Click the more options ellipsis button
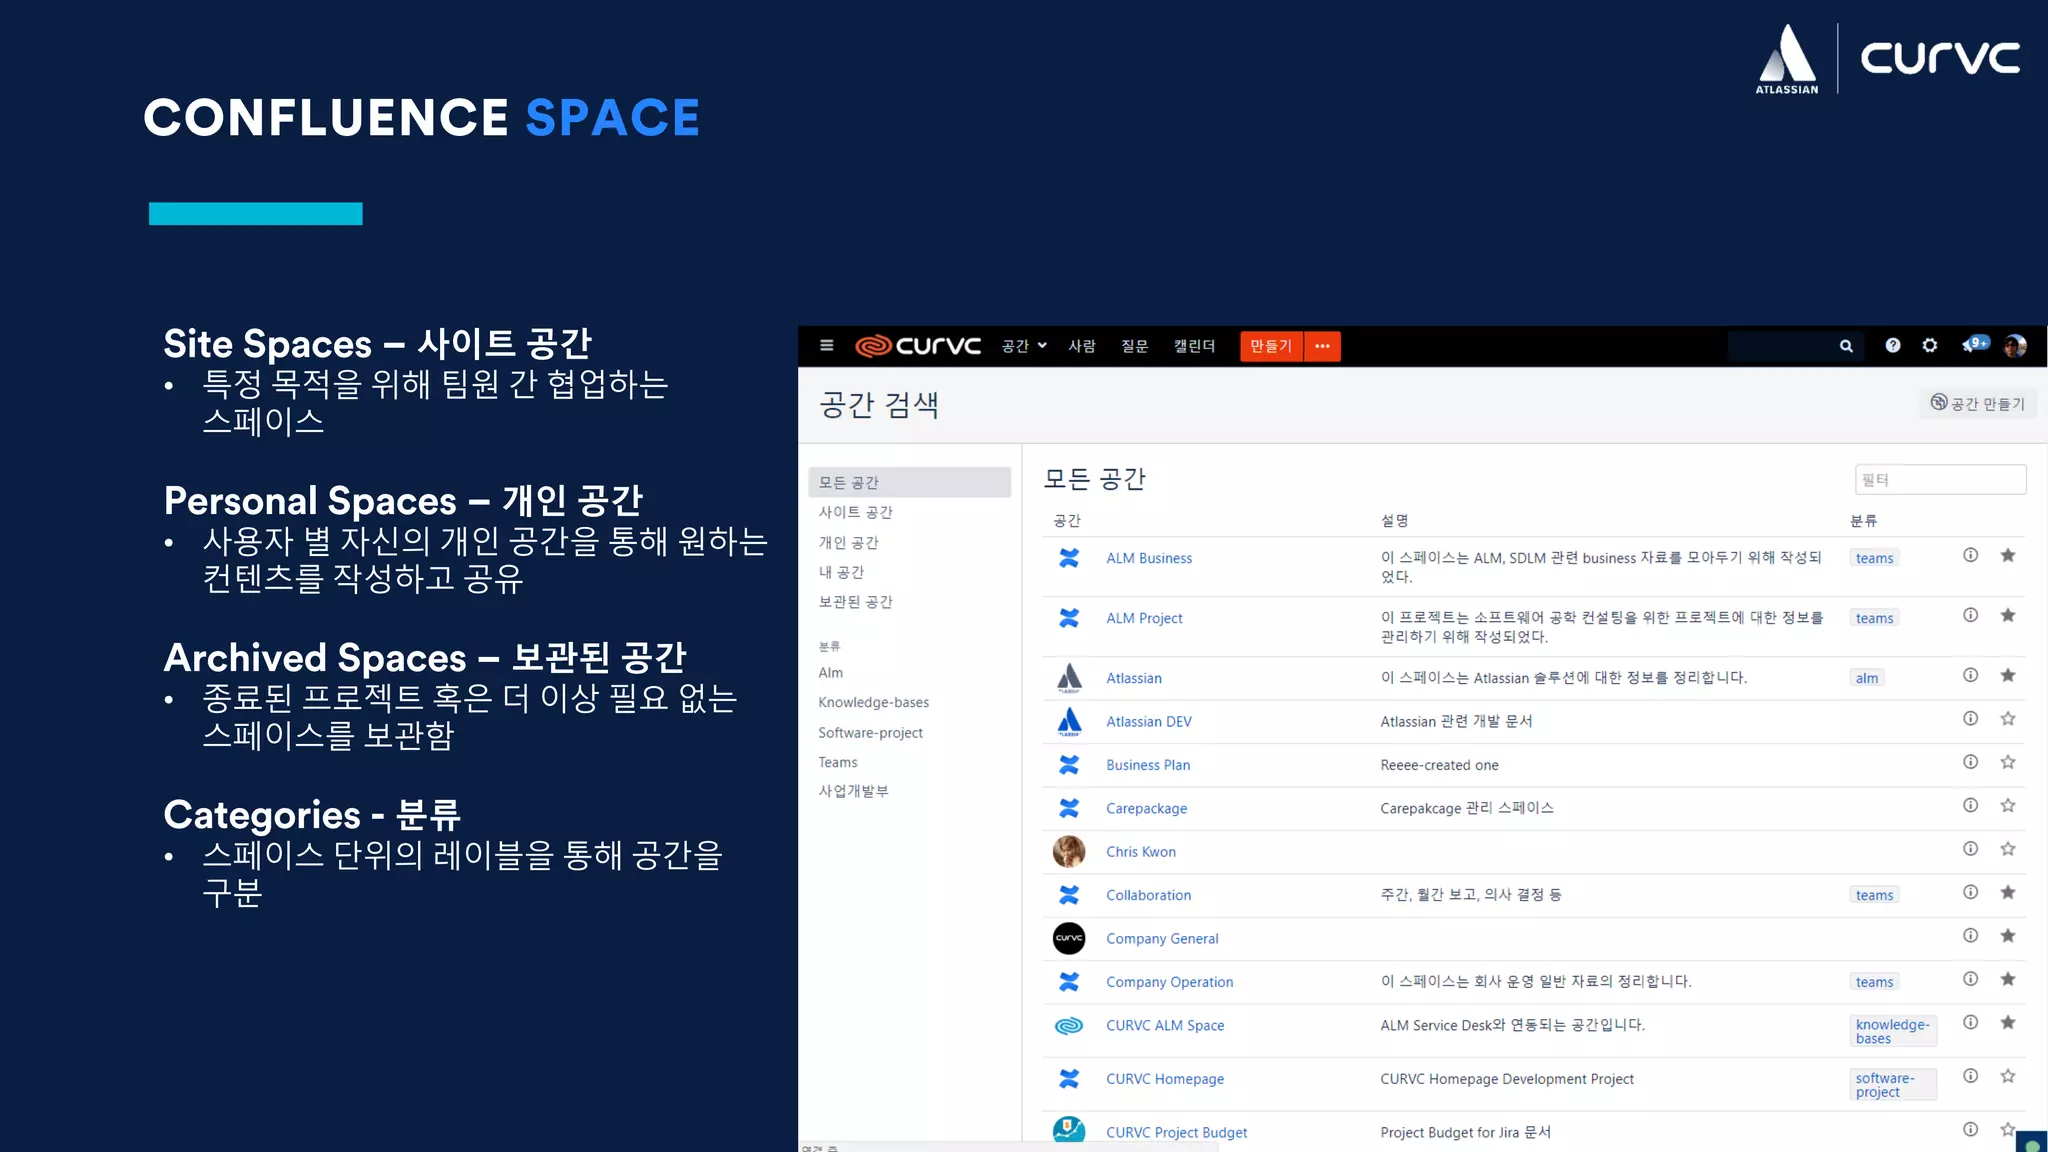 pos(1322,346)
